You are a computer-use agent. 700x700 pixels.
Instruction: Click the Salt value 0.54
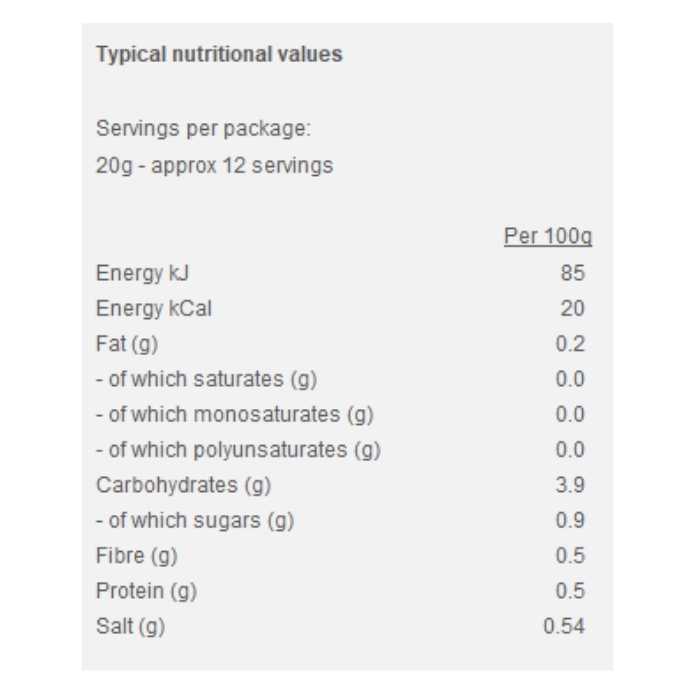564,627
